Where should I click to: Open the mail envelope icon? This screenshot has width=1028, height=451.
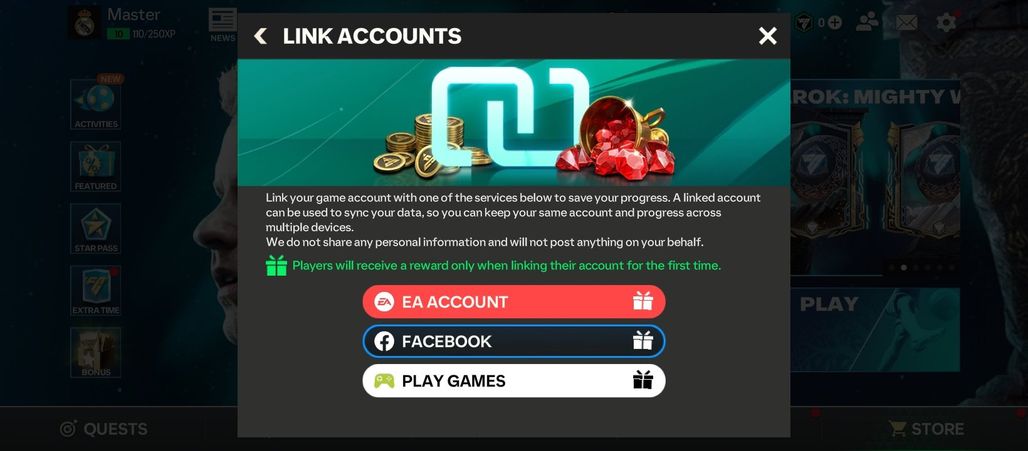tap(907, 22)
